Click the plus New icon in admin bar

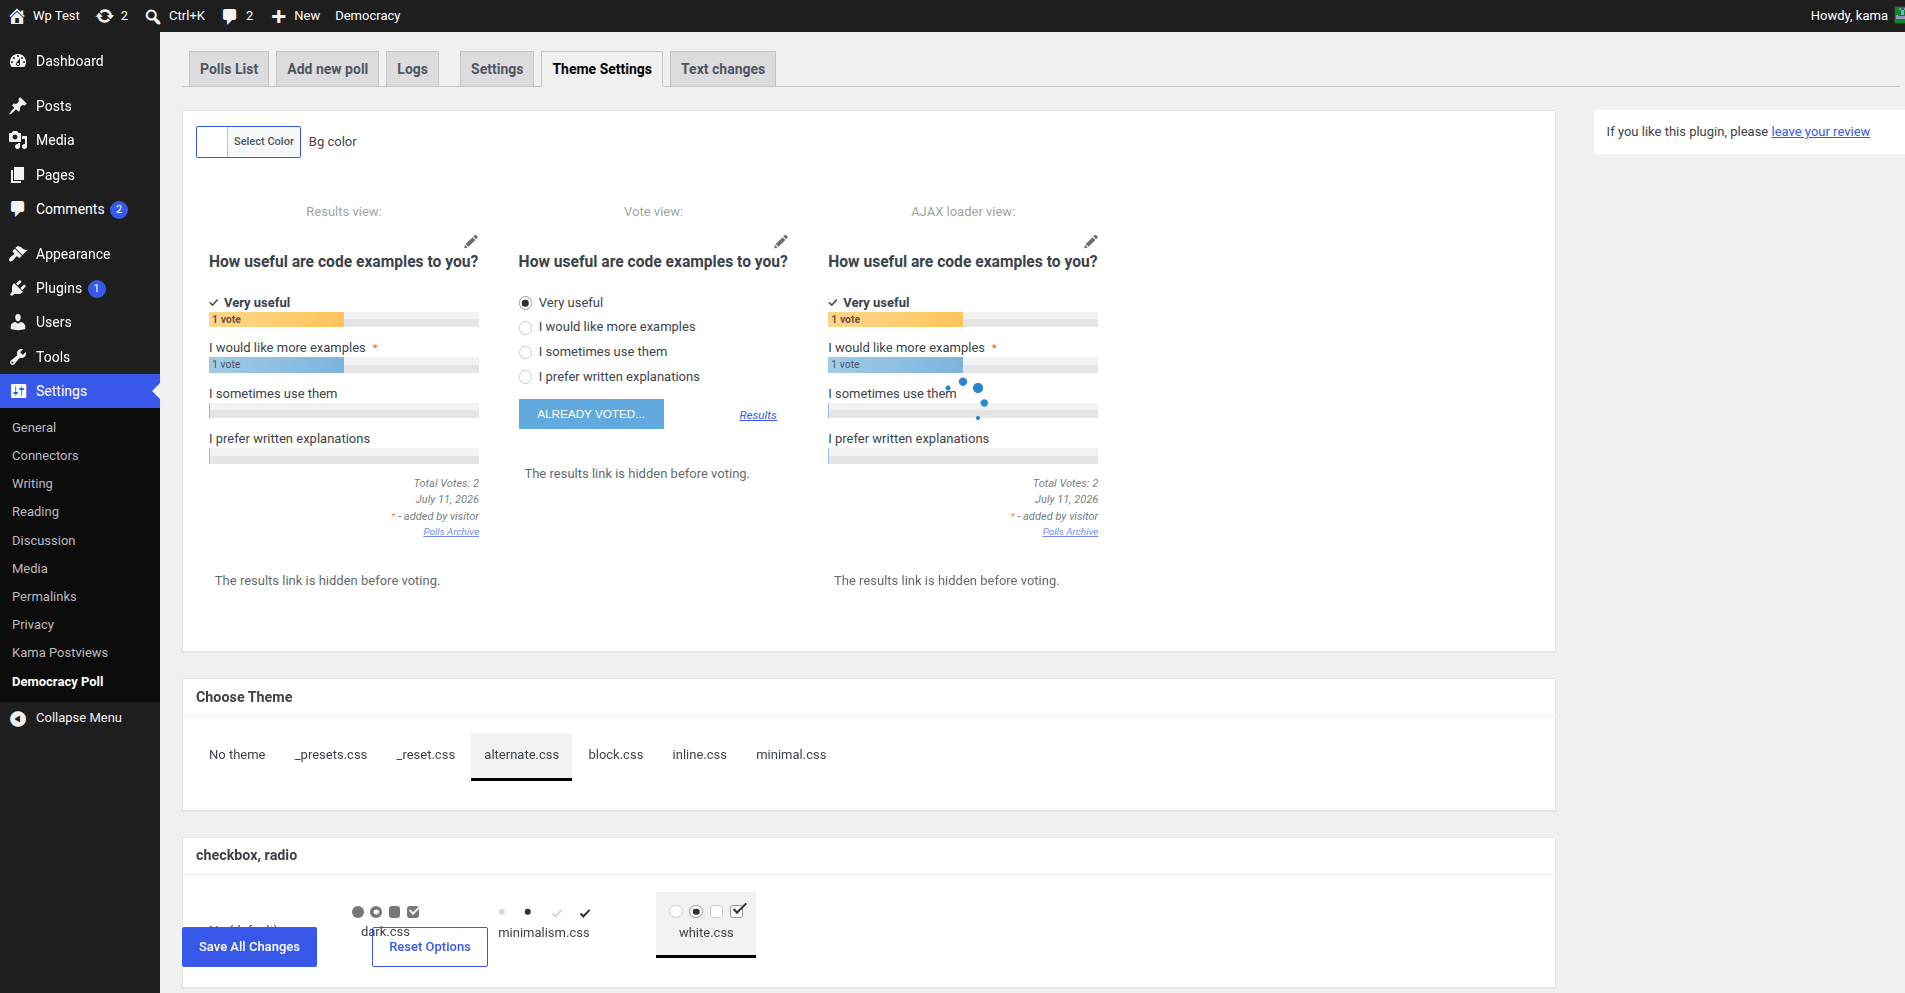pyautogui.click(x=279, y=16)
